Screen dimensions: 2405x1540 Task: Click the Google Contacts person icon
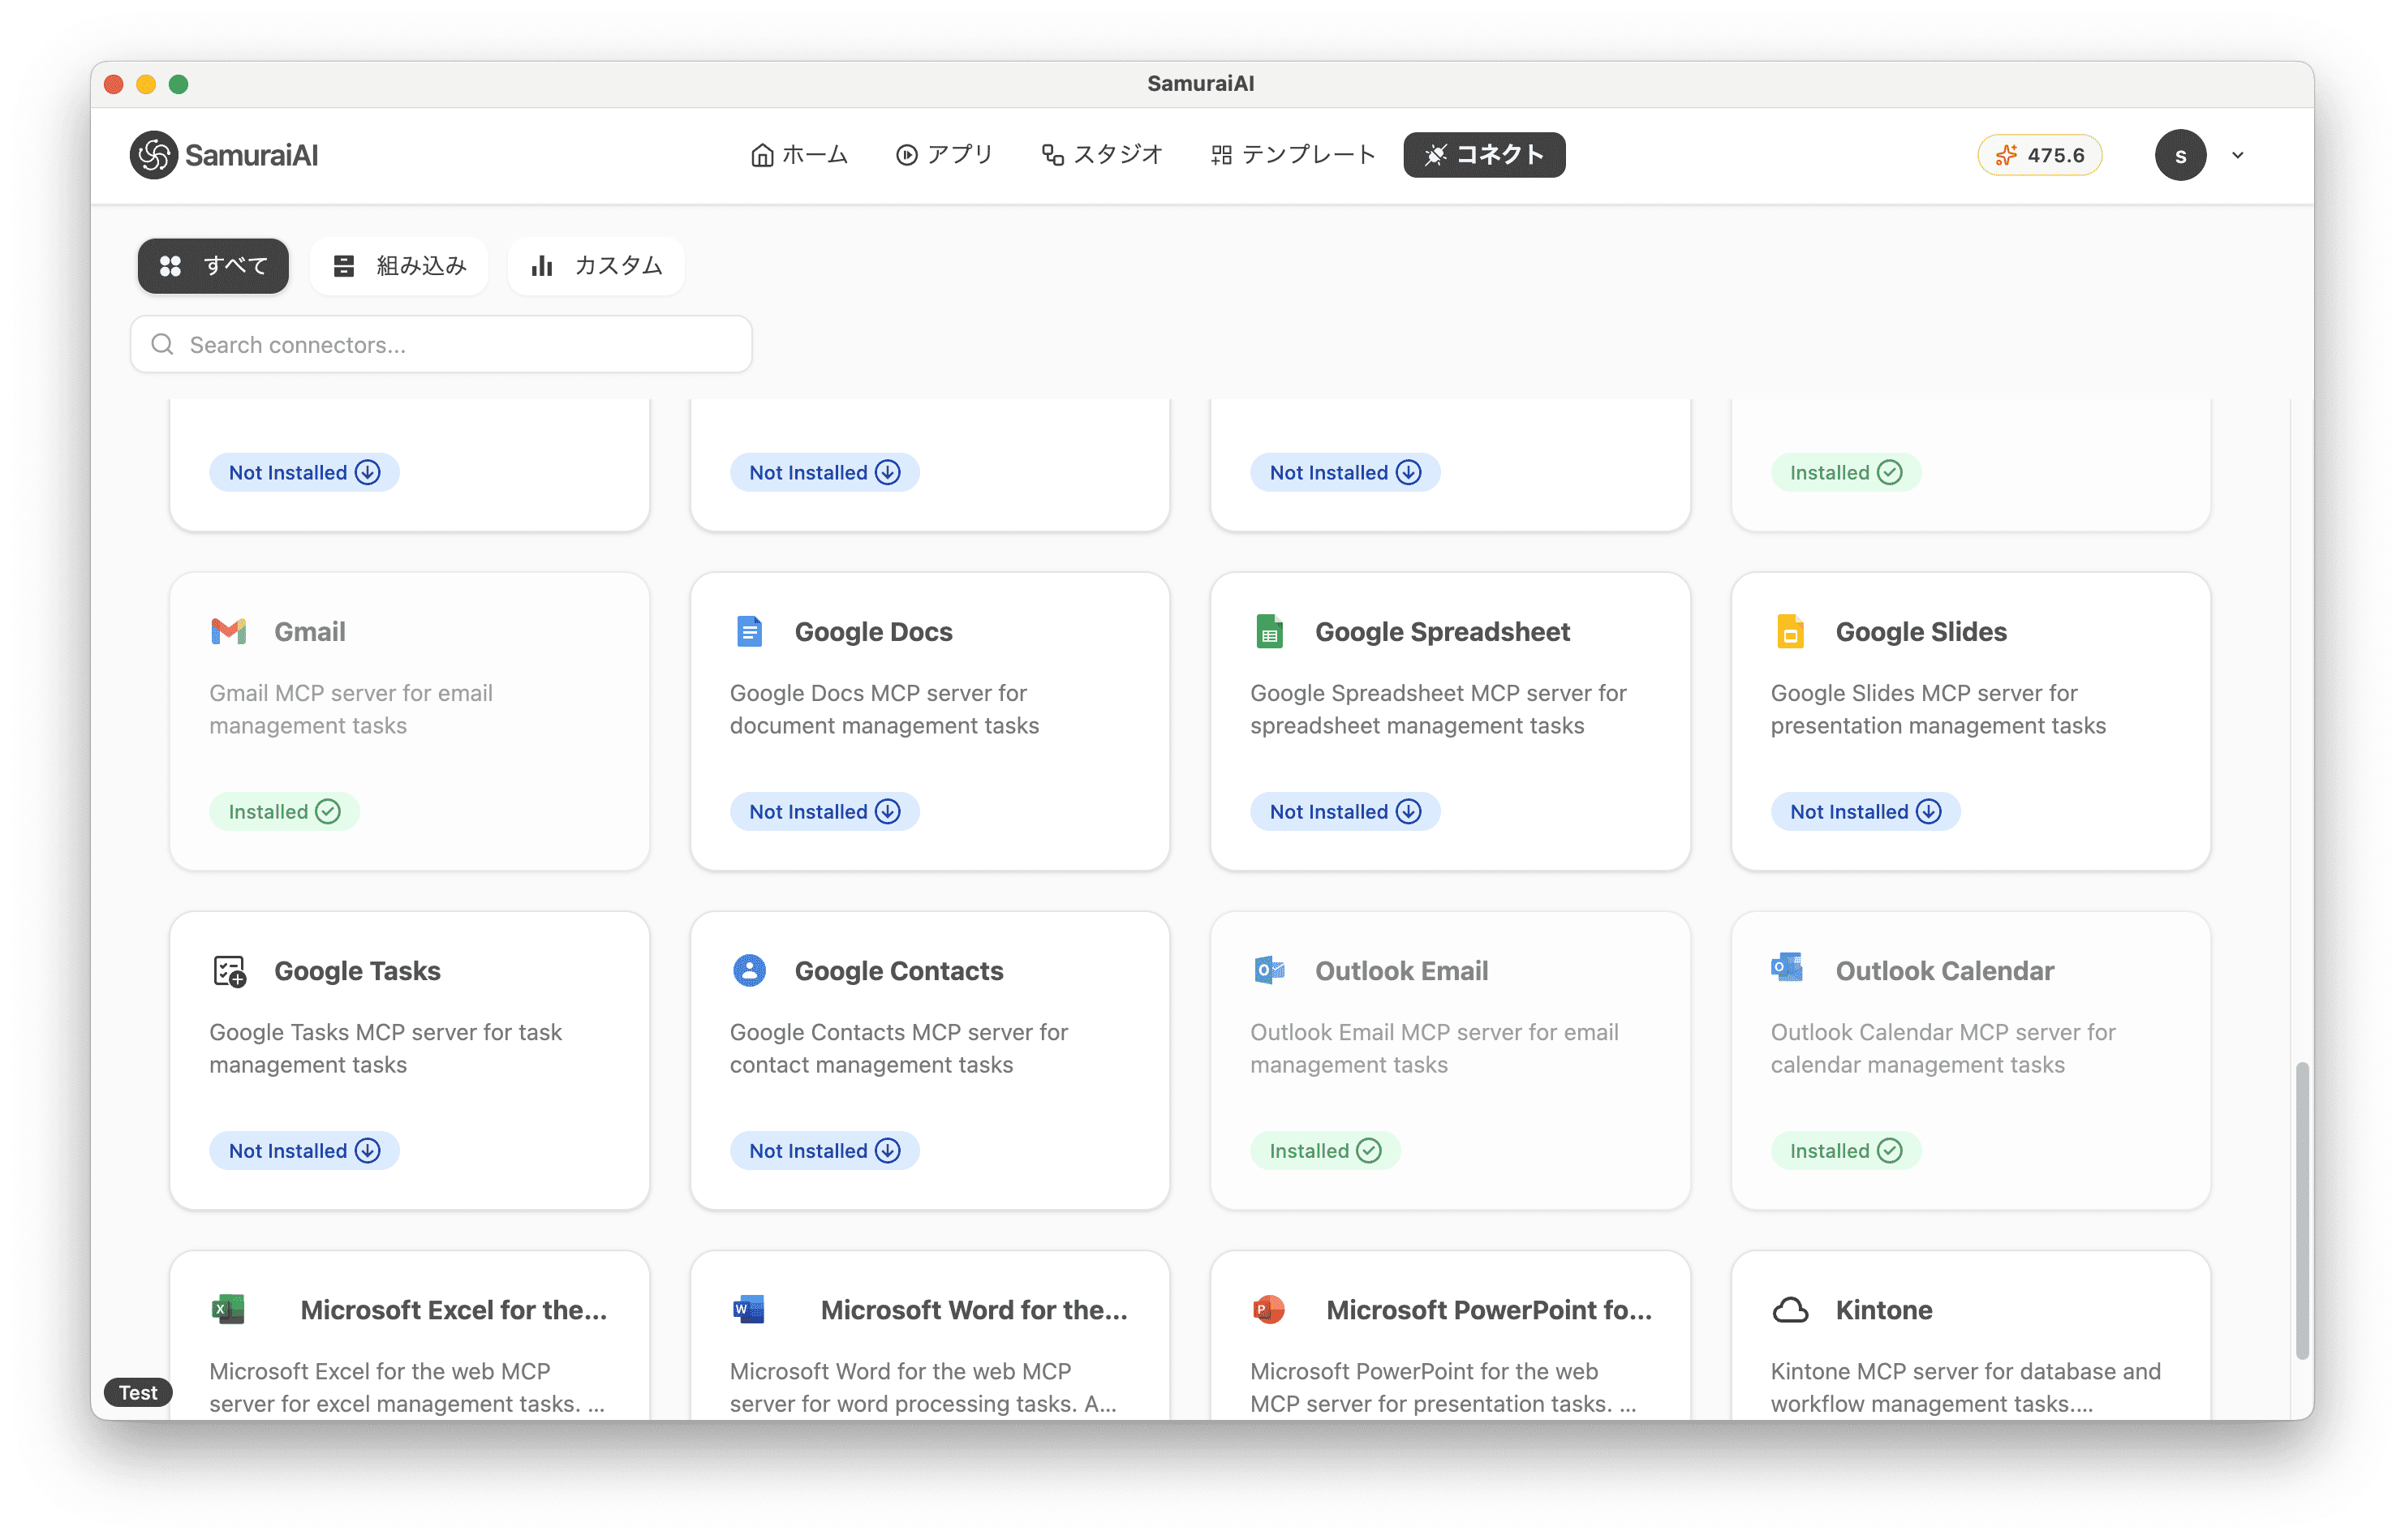[x=749, y=970]
